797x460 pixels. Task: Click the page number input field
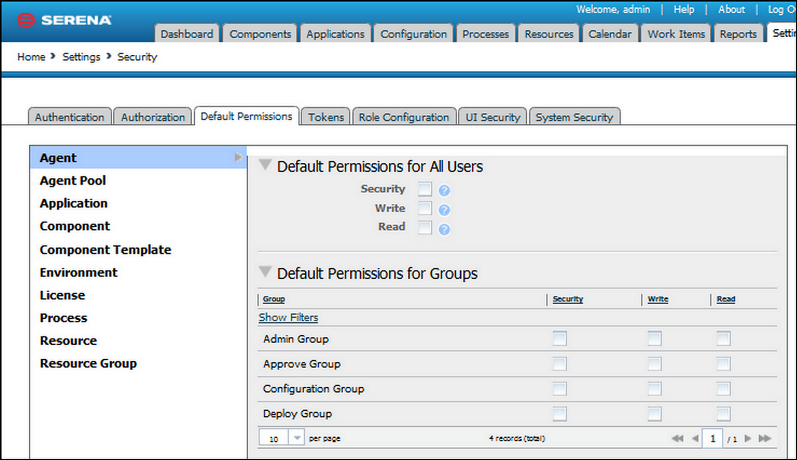713,438
